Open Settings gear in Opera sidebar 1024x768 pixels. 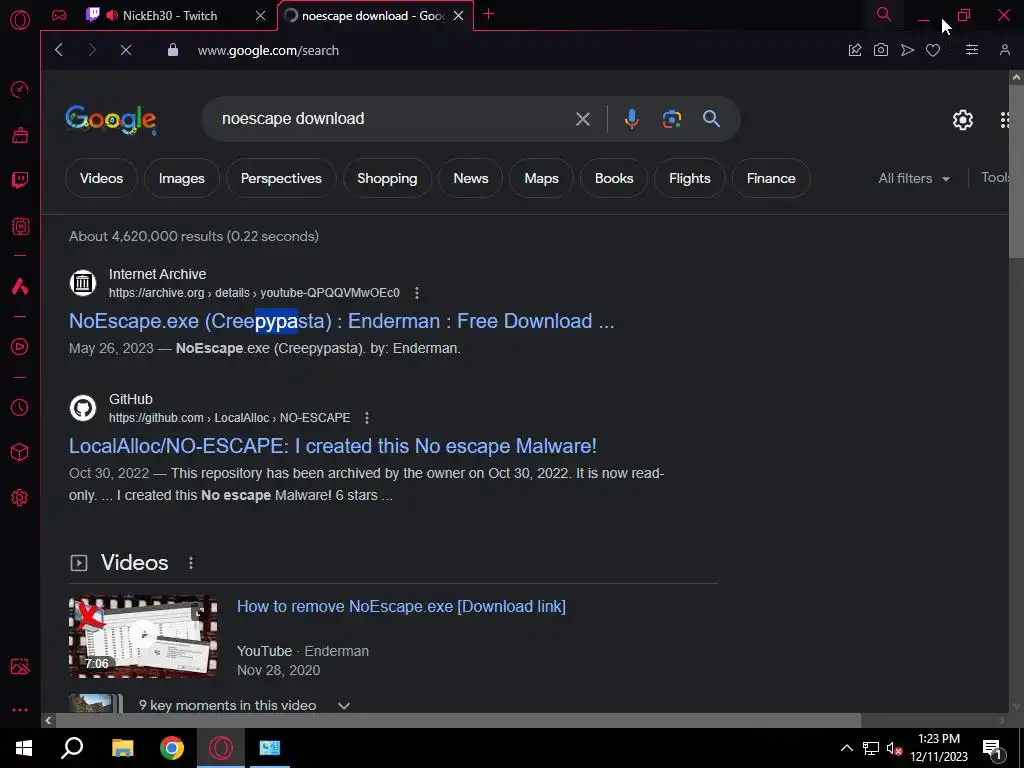click(20, 497)
